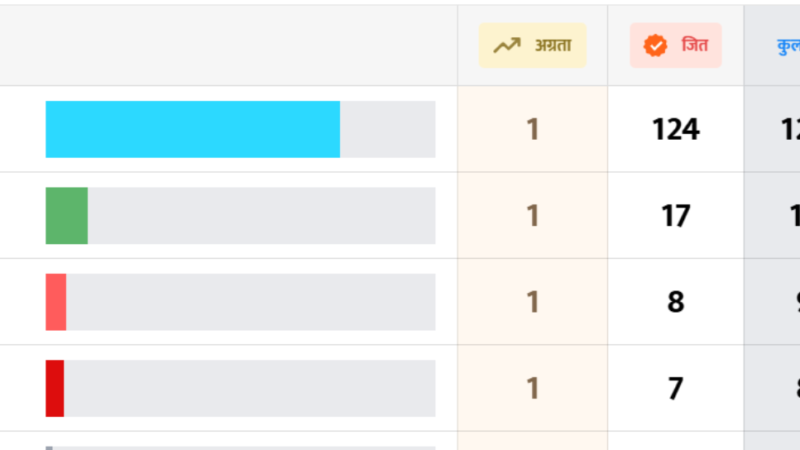Click the green progress bar
This screenshot has width=800, height=450.
[x=67, y=215]
